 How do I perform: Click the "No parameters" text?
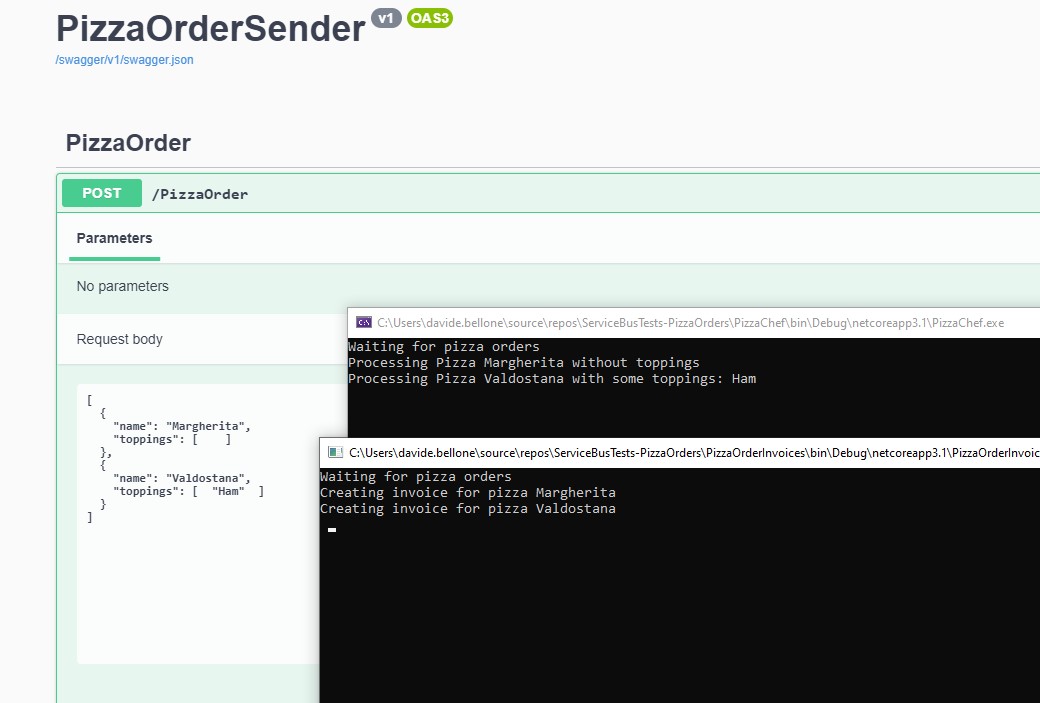click(x=123, y=286)
